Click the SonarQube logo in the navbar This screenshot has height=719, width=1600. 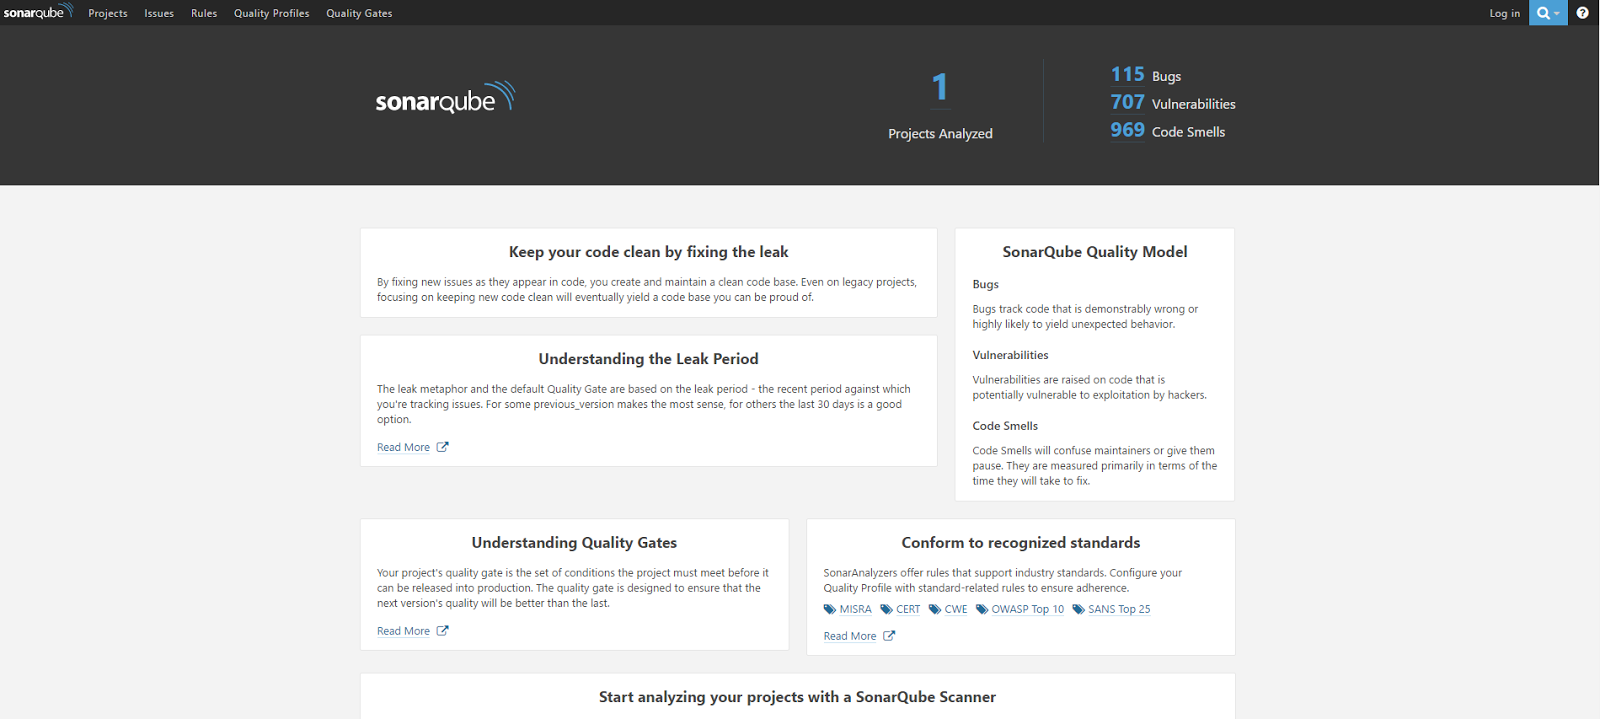[x=37, y=12]
